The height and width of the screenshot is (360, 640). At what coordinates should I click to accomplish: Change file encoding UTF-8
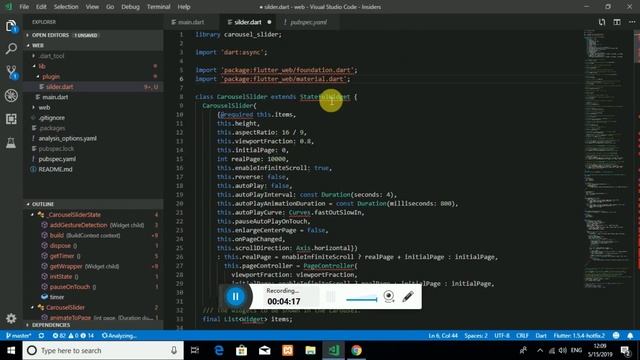click(x=502, y=336)
